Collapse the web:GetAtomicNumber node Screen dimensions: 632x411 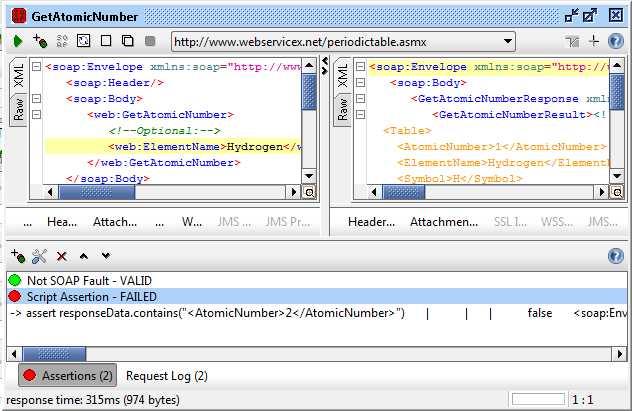[x=36, y=114]
